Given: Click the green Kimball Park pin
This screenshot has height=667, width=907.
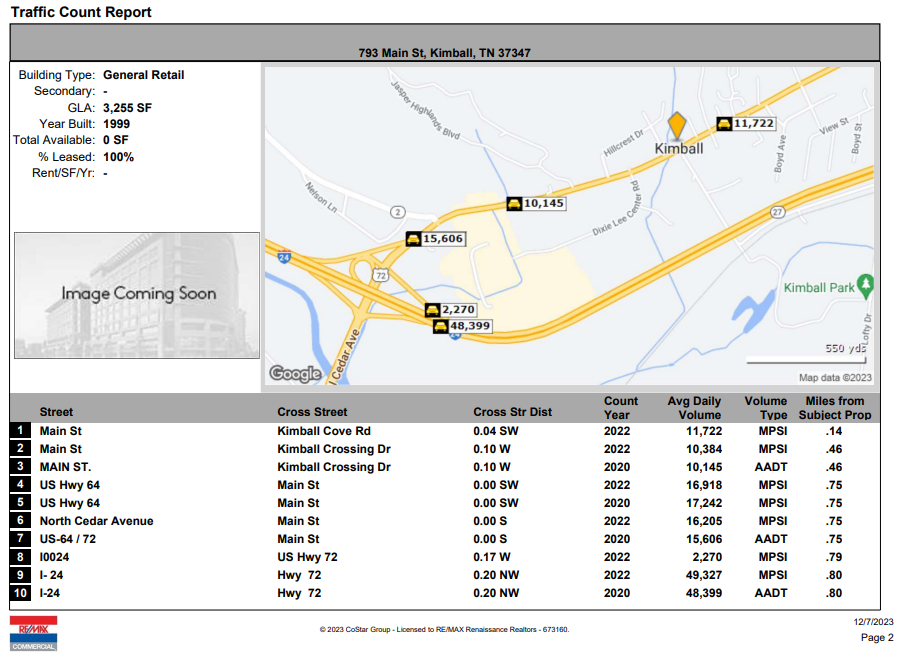Looking at the screenshot, I should [865, 286].
